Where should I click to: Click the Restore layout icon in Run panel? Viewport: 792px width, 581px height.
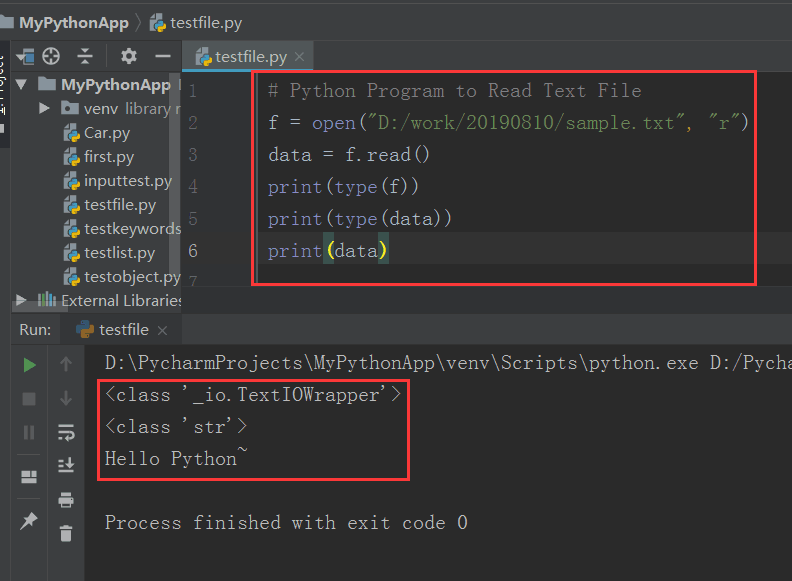tap(29, 476)
